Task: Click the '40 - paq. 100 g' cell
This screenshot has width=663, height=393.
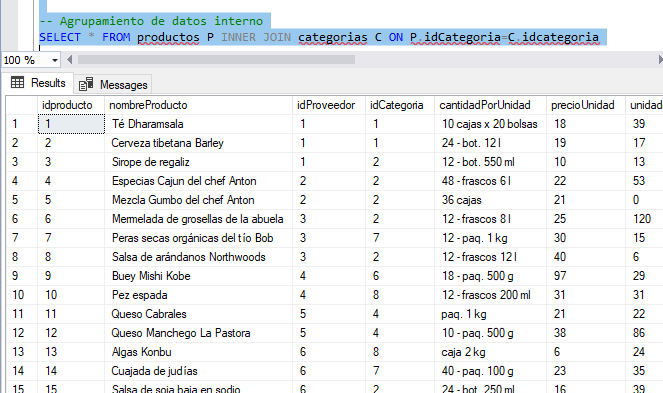Action: 490,371
